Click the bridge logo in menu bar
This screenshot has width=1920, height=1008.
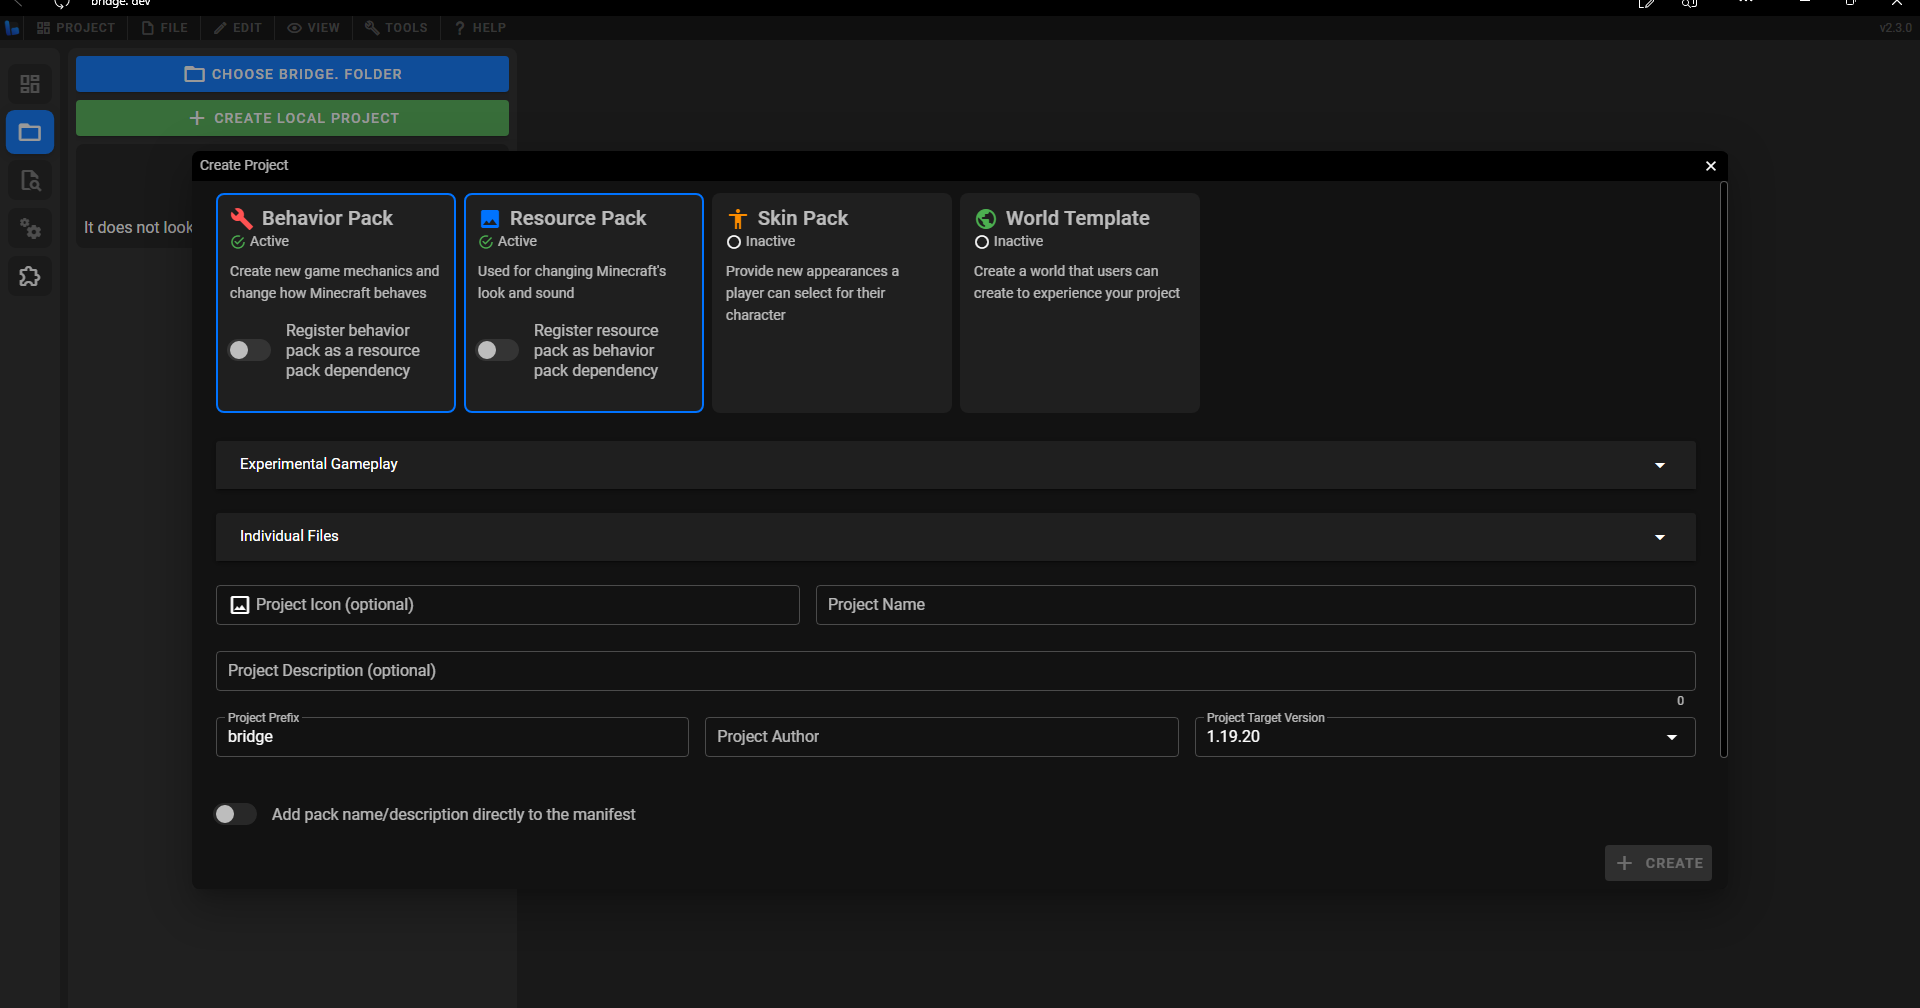click(x=12, y=28)
